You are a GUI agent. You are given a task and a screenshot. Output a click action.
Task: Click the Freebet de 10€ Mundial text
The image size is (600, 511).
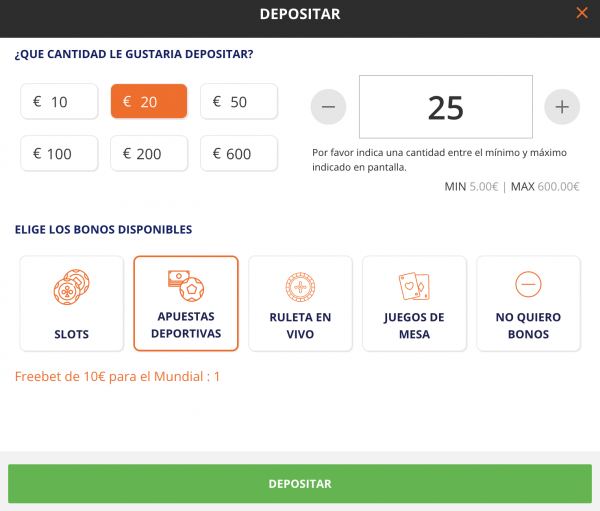pos(117,377)
